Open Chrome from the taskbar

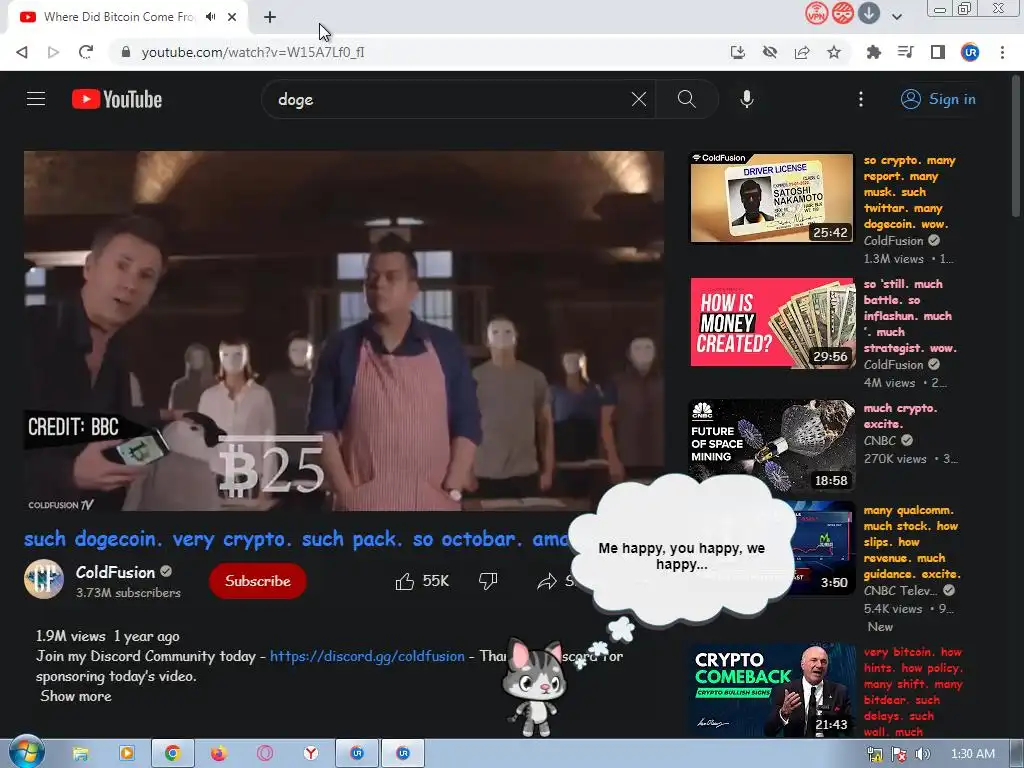172,754
